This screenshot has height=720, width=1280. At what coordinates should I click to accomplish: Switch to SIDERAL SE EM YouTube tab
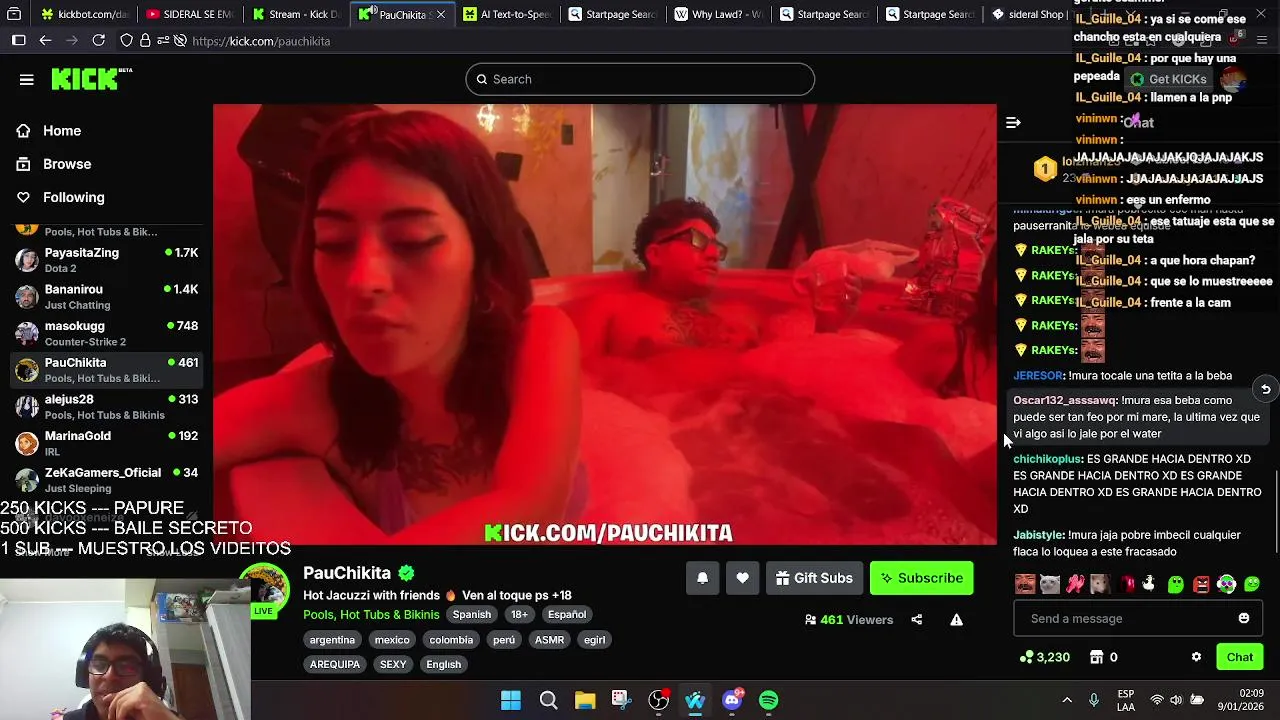[x=190, y=14]
